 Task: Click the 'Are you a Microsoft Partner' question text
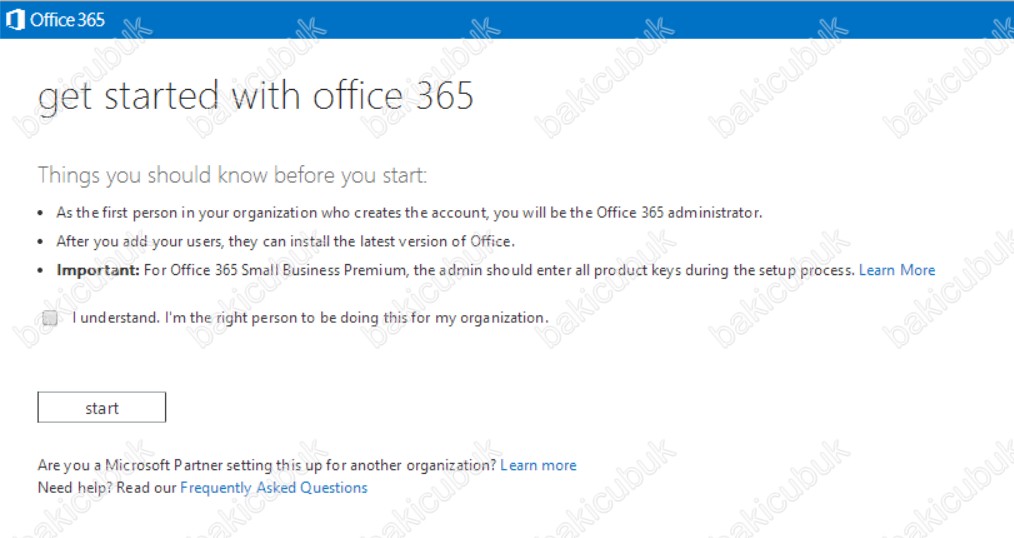pyautogui.click(x=267, y=465)
